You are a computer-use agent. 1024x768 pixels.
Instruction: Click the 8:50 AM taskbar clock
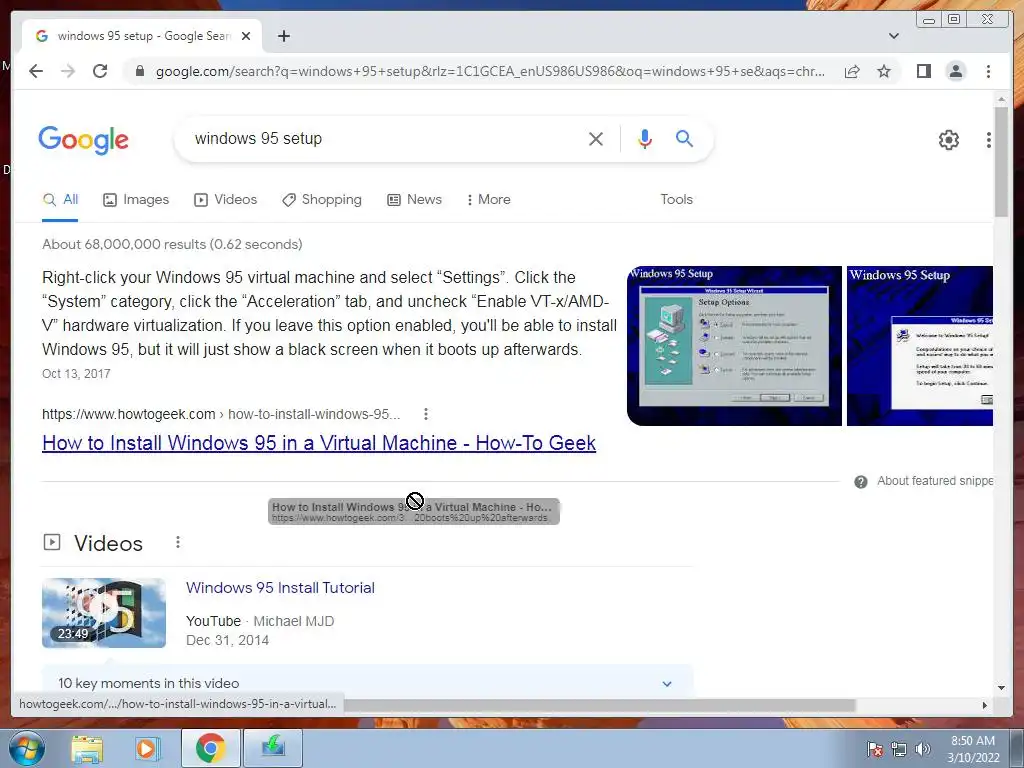973,748
